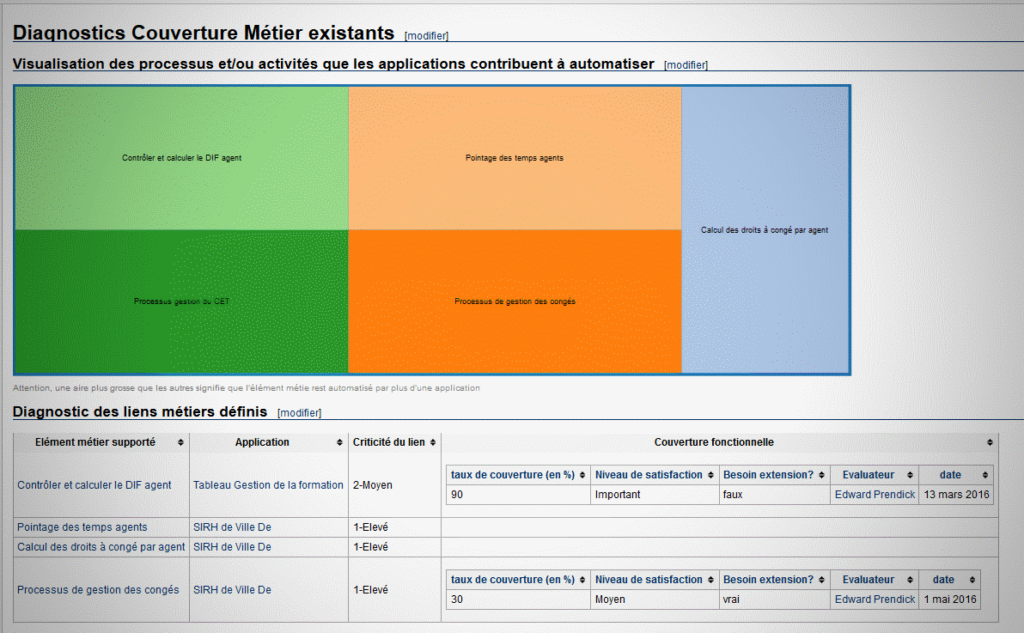
Task: Sort by Elément métier supporté column arrows
Action: pyautogui.click(x=180, y=442)
